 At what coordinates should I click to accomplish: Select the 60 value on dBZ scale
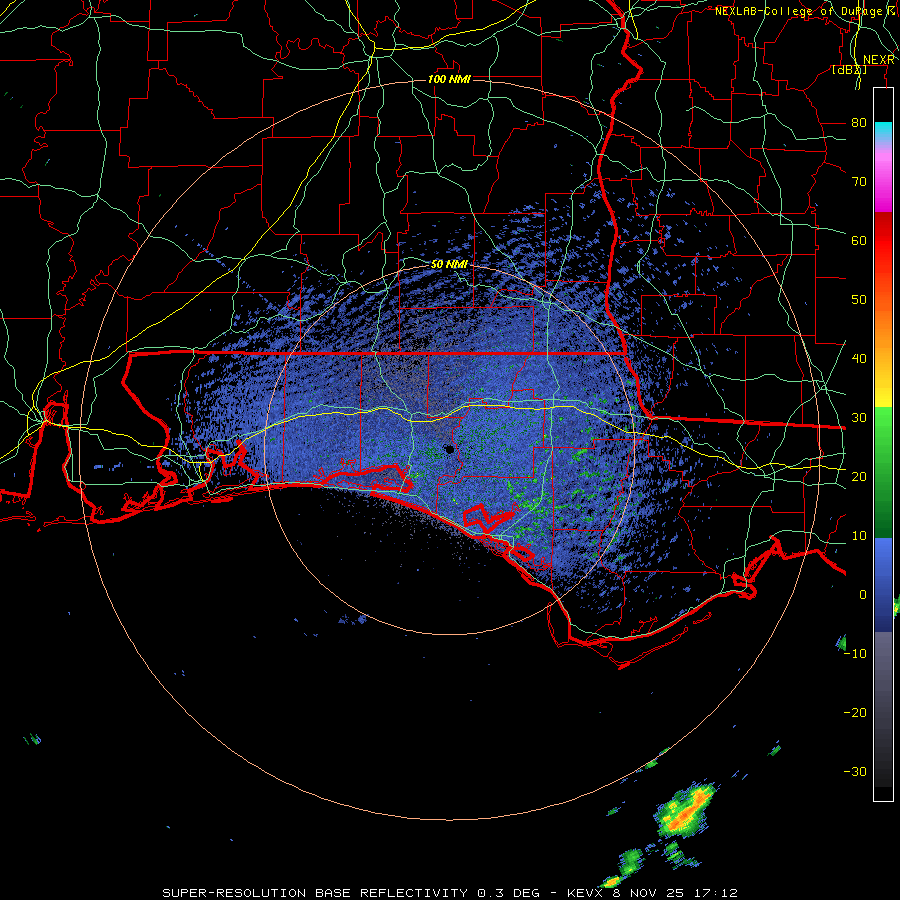click(859, 240)
